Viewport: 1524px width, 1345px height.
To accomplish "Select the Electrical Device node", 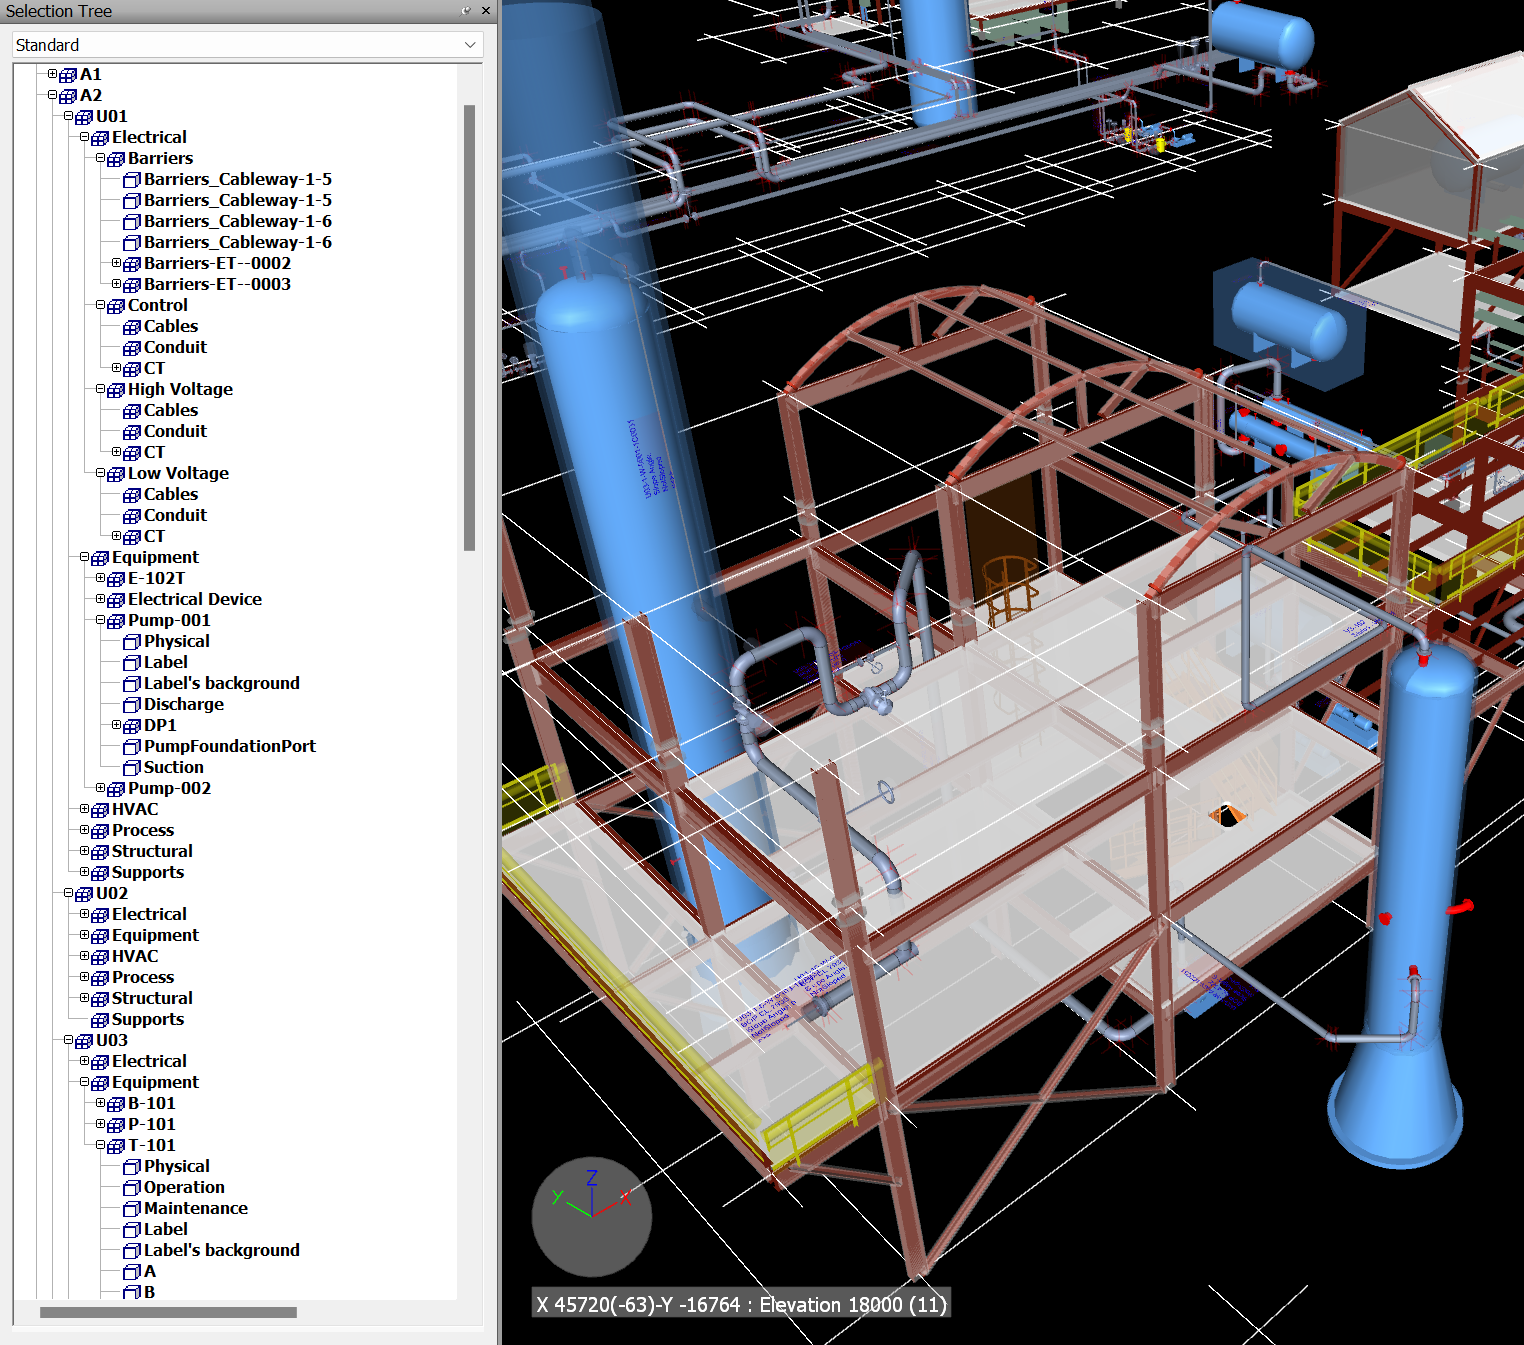I will coord(194,599).
